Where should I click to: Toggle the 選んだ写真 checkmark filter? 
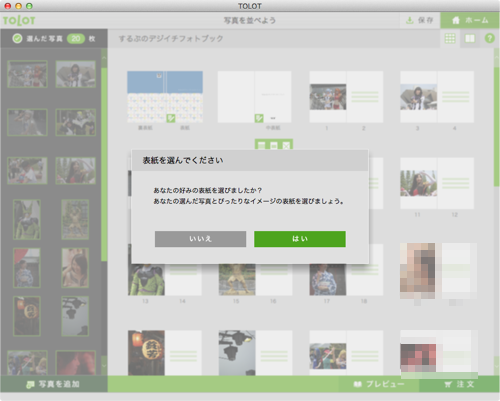17,39
